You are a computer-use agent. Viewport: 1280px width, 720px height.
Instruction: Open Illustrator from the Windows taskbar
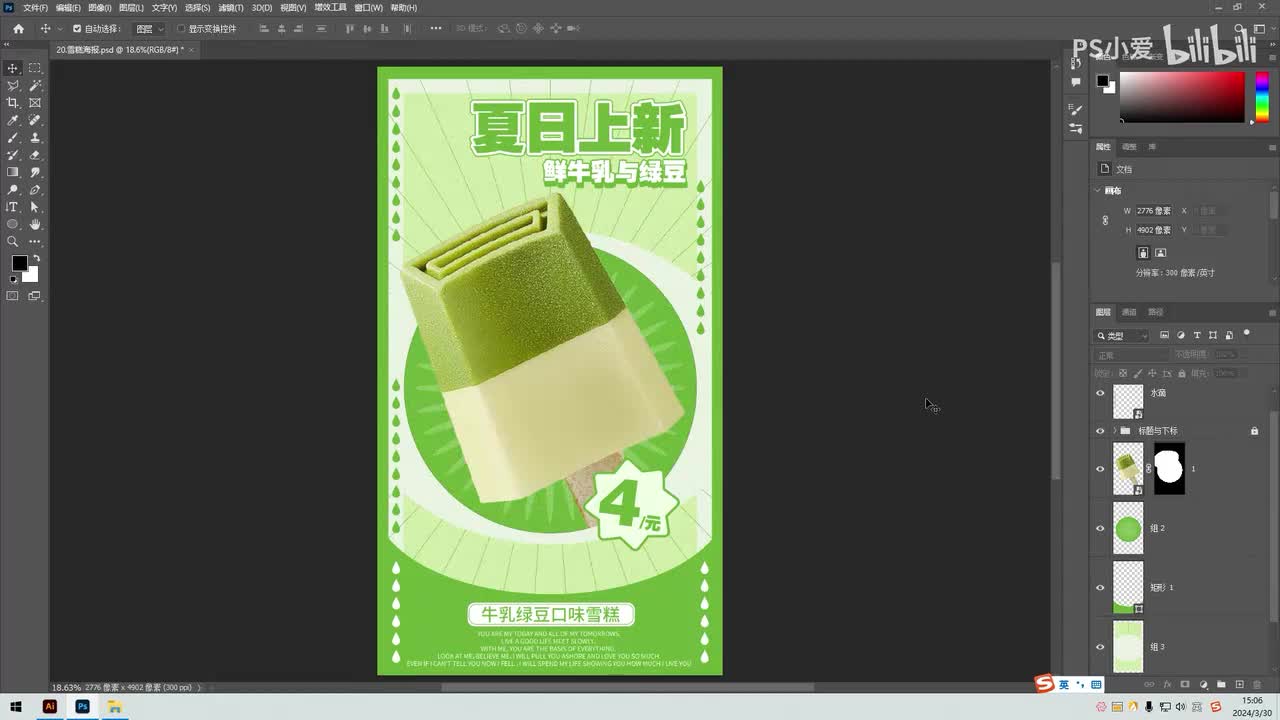50,707
